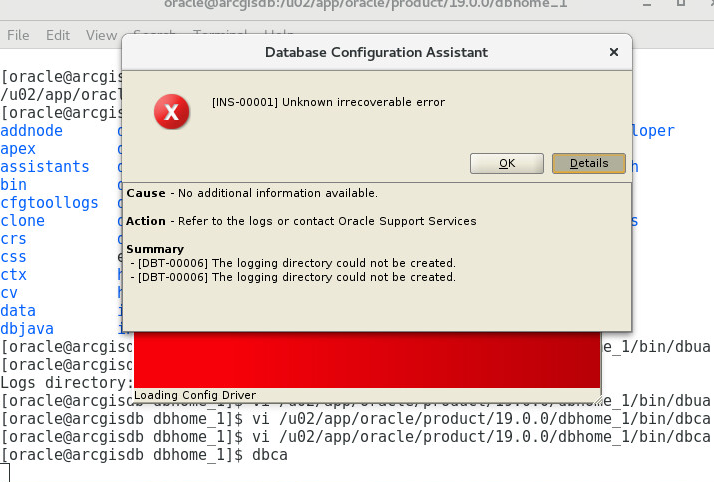Close the Database Configuration Assistant dialog
The width and height of the screenshot is (714, 482).
click(x=613, y=51)
